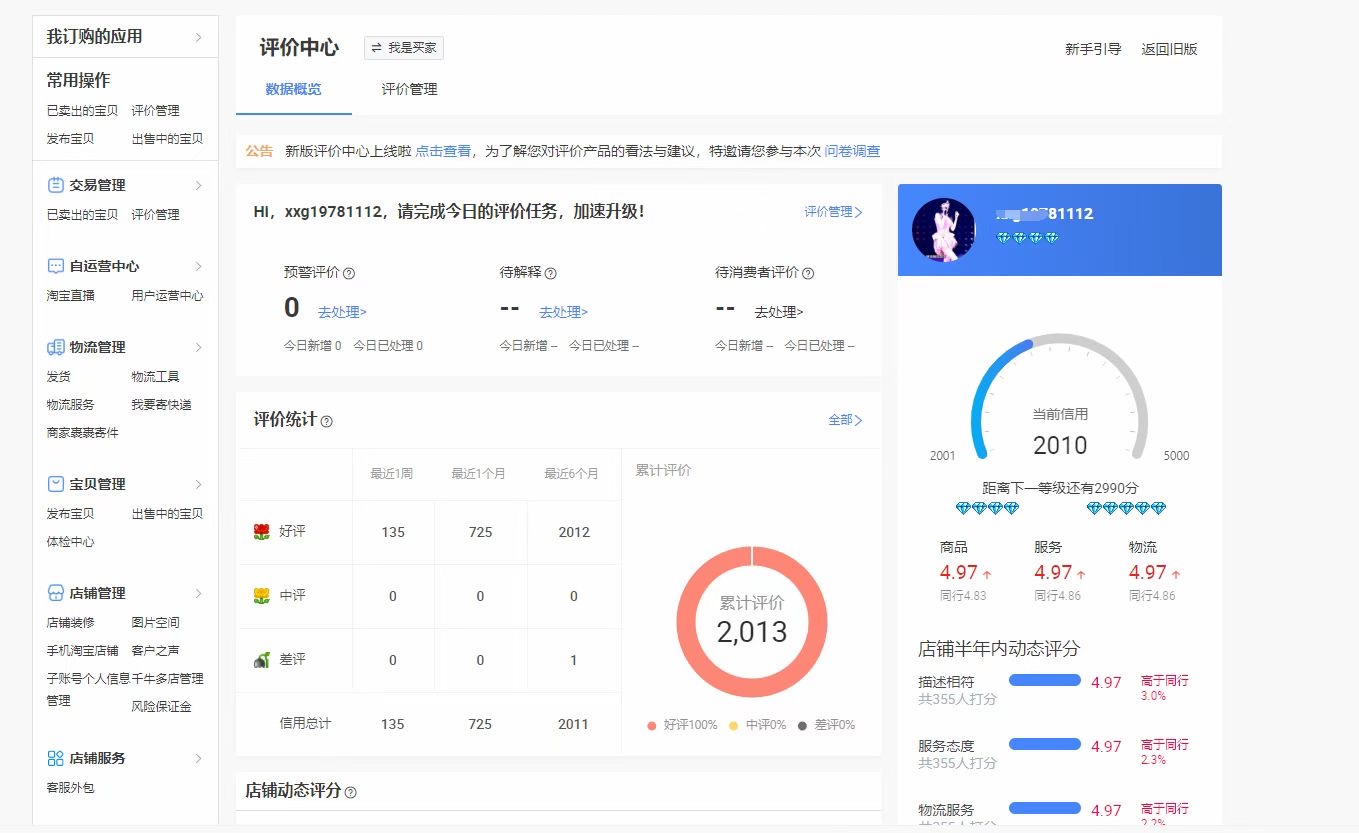Open 体检中心 in sidebar
The image size is (1359, 833).
[70, 542]
